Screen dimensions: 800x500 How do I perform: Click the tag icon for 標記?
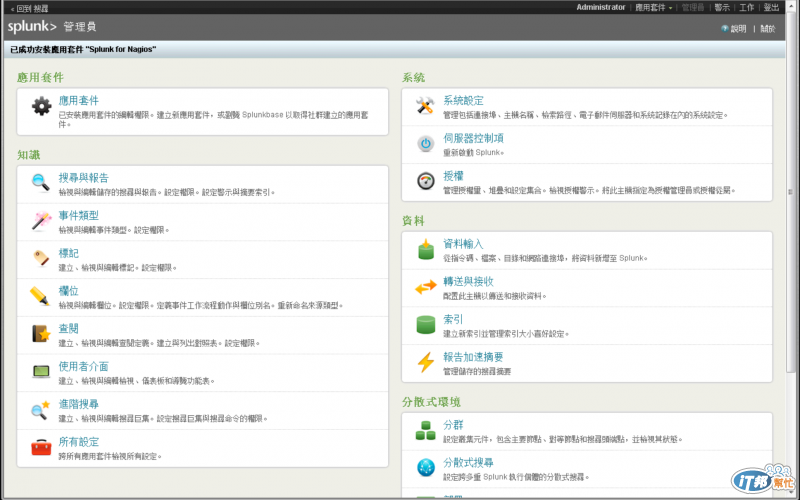click(41, 258)
